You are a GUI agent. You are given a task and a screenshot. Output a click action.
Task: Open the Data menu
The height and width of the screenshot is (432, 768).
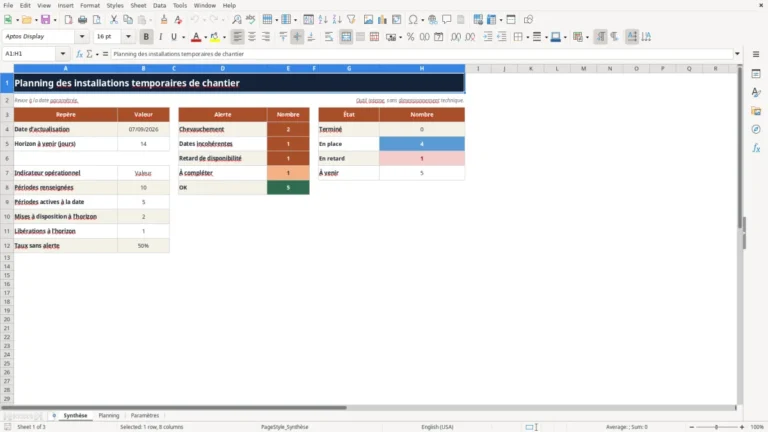click(160, 5)
